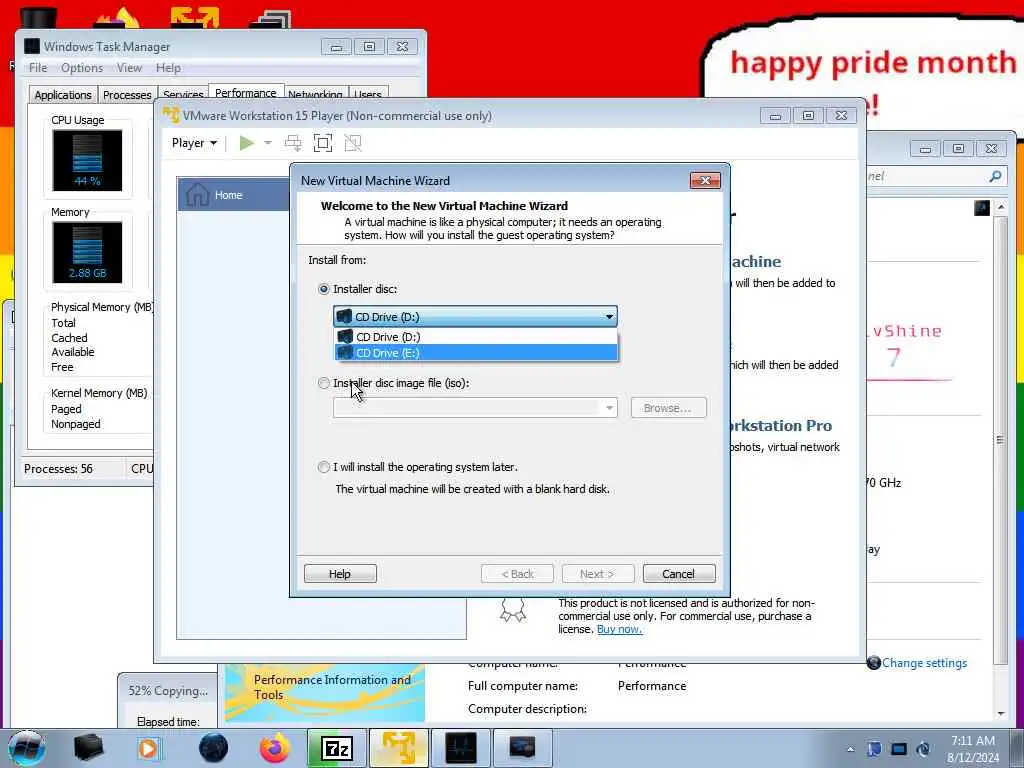Click the disabled ISO path combo box
1024x768 pixels.
(x=475, y=408)
